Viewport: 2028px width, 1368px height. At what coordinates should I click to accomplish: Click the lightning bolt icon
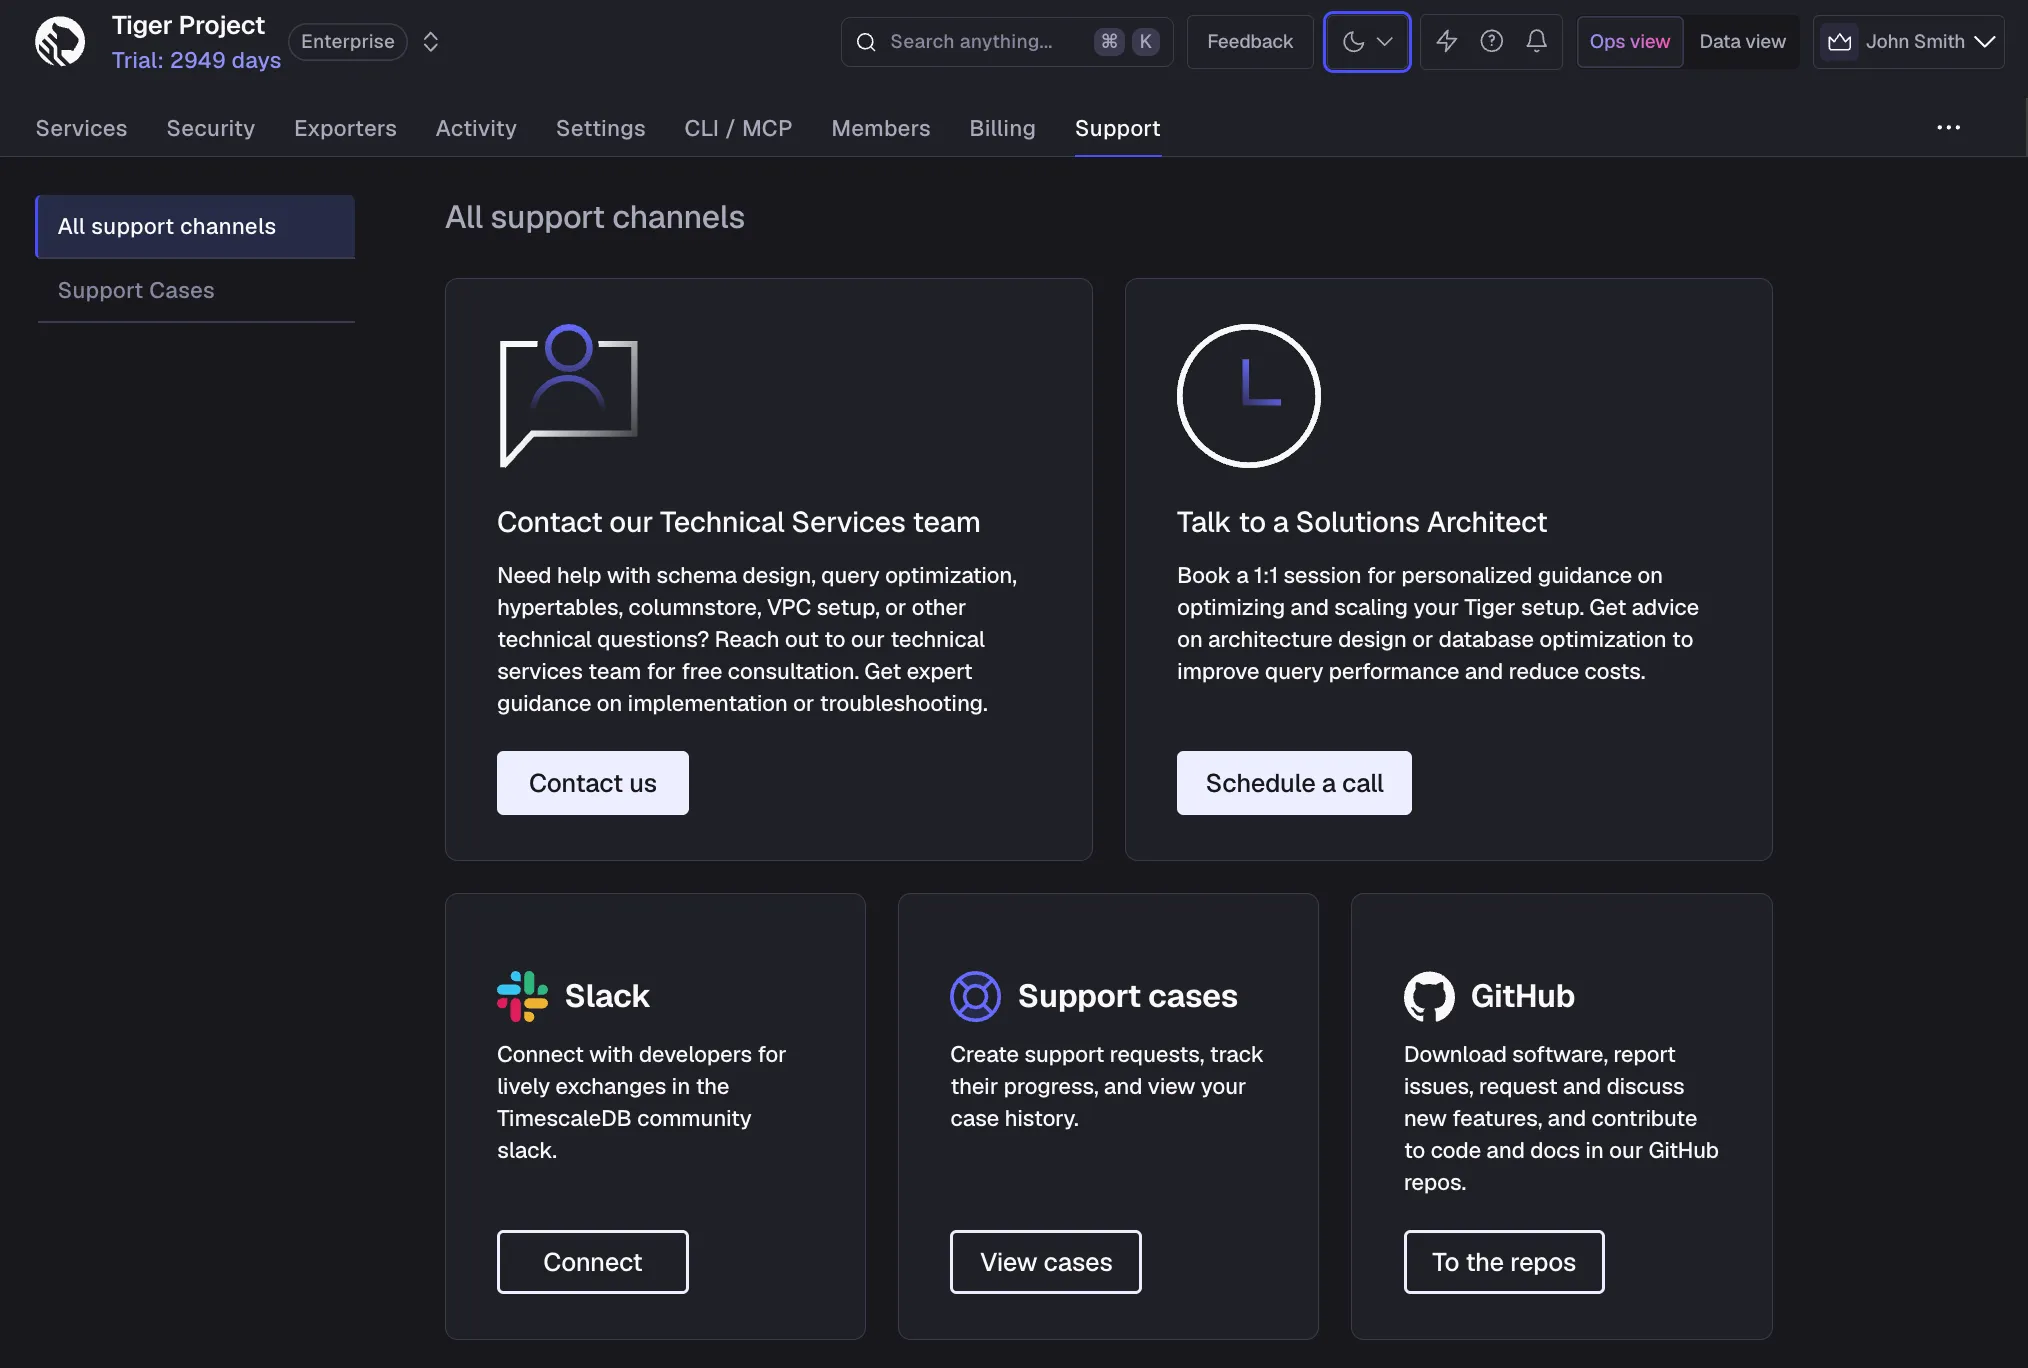(x=1446, y=41)
